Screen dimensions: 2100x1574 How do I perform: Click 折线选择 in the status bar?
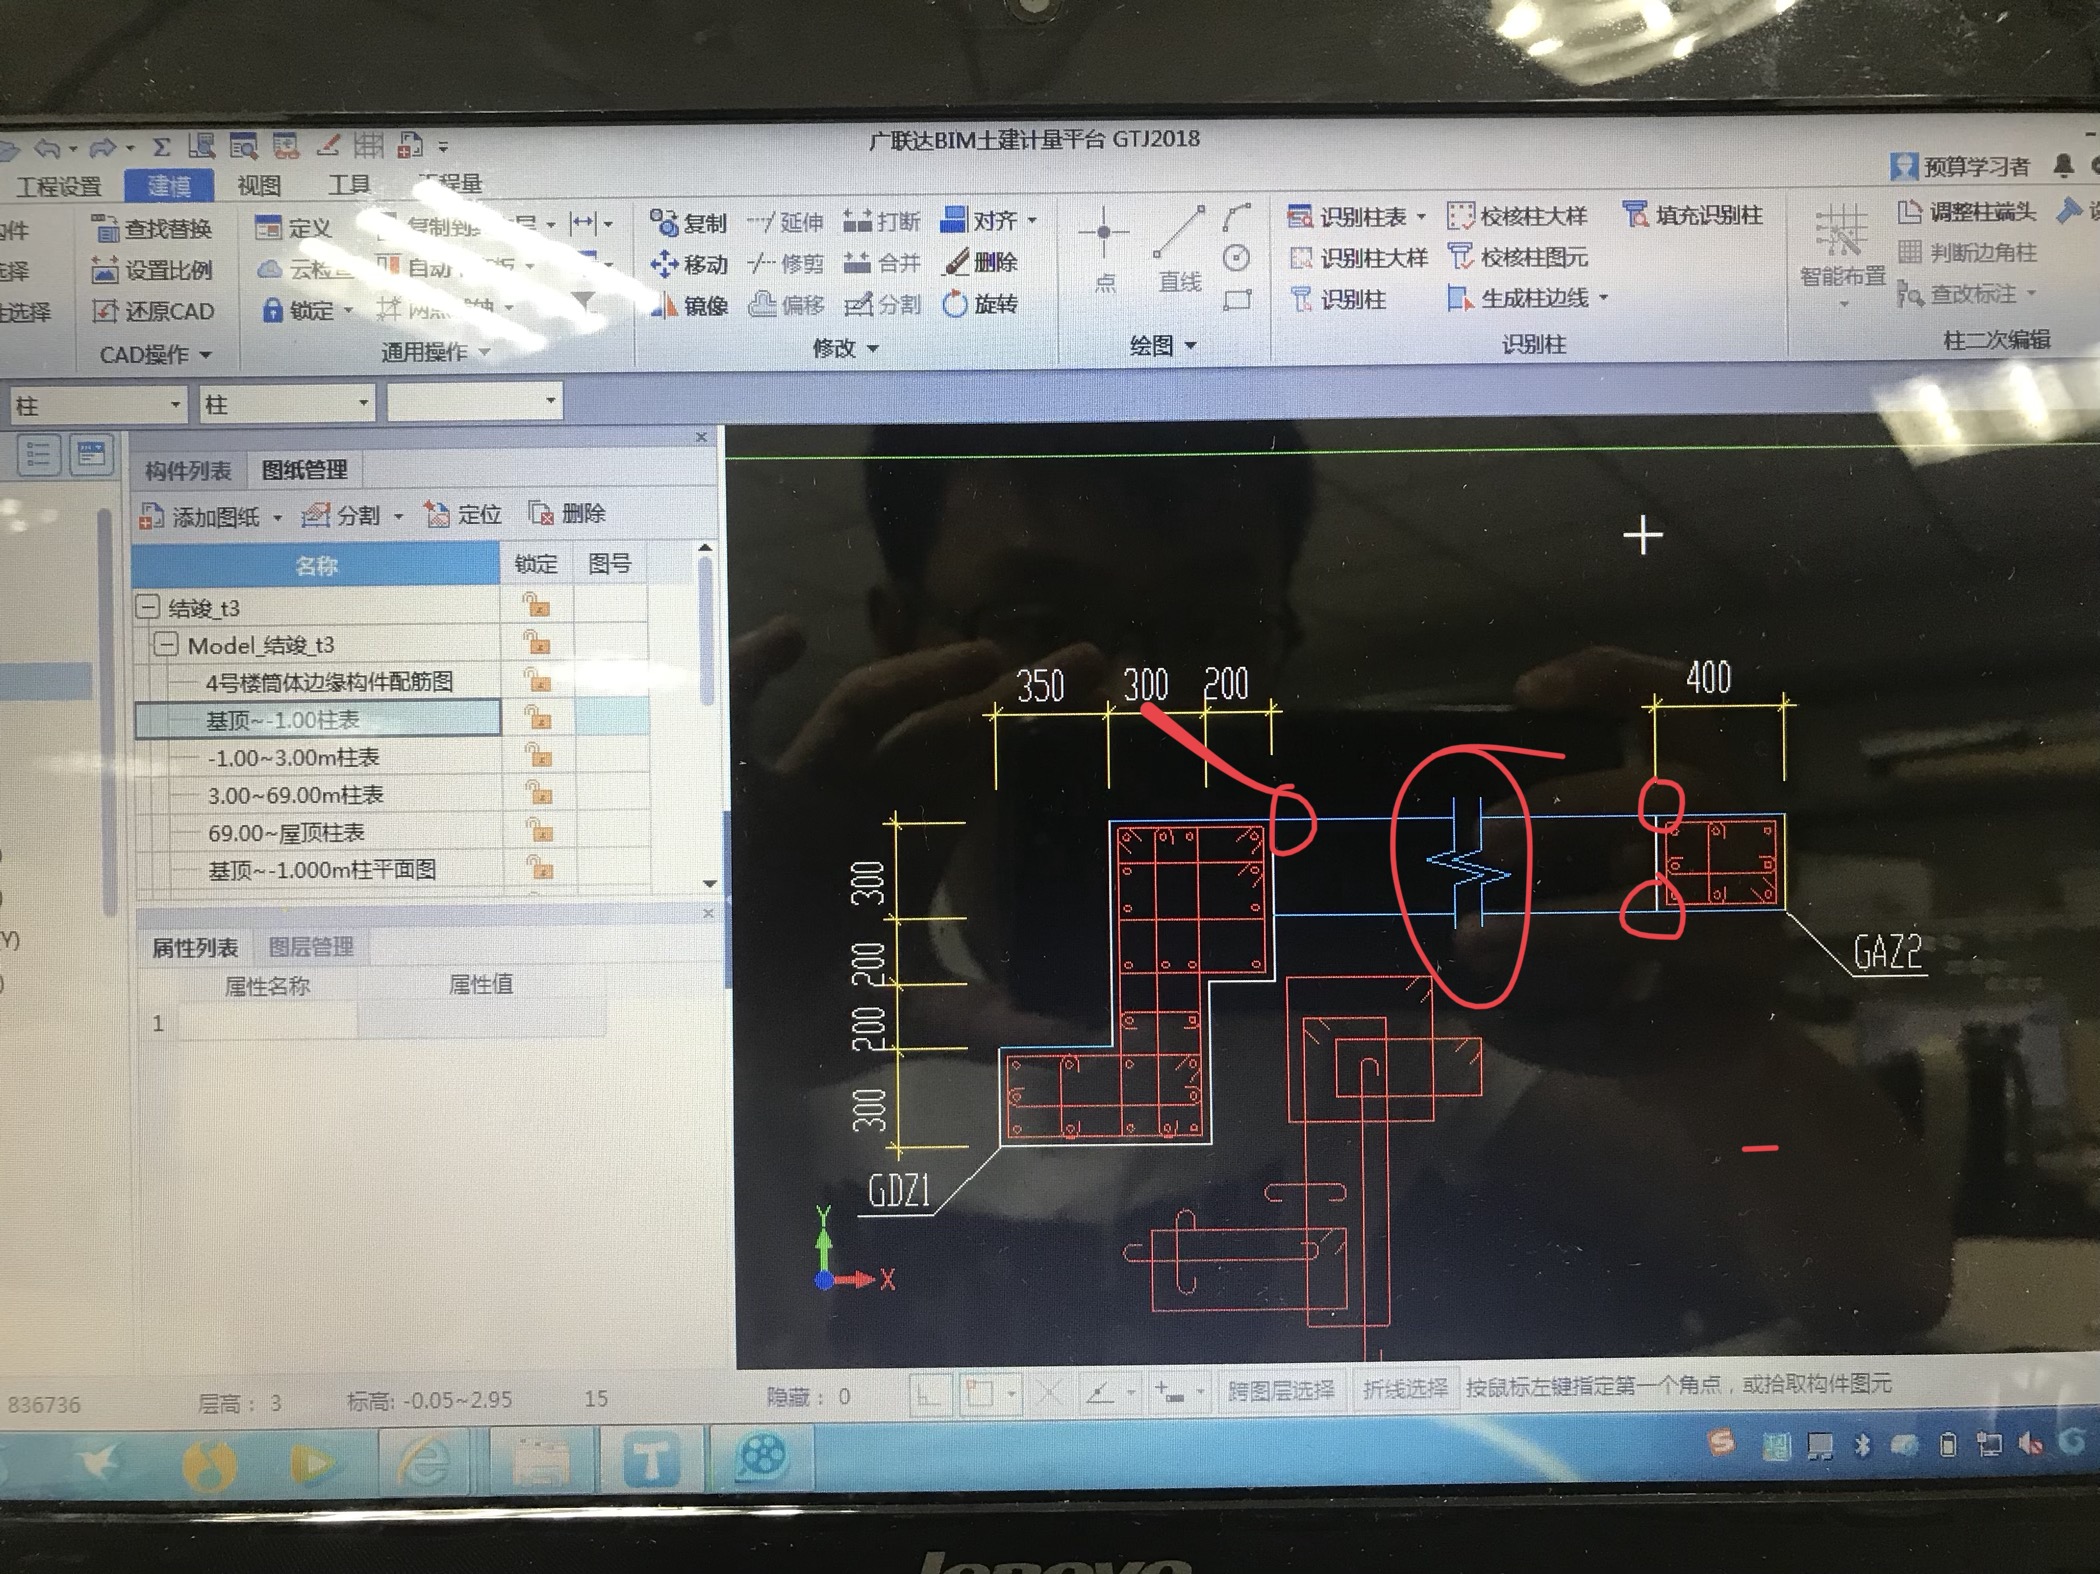coord(1405,1388)
